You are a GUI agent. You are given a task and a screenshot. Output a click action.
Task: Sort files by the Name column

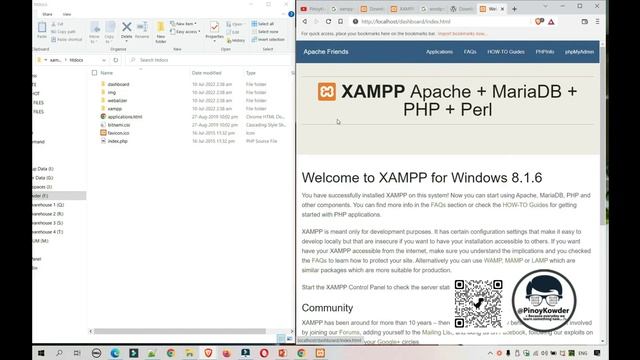pyautogui.click(x=107, y=73)
